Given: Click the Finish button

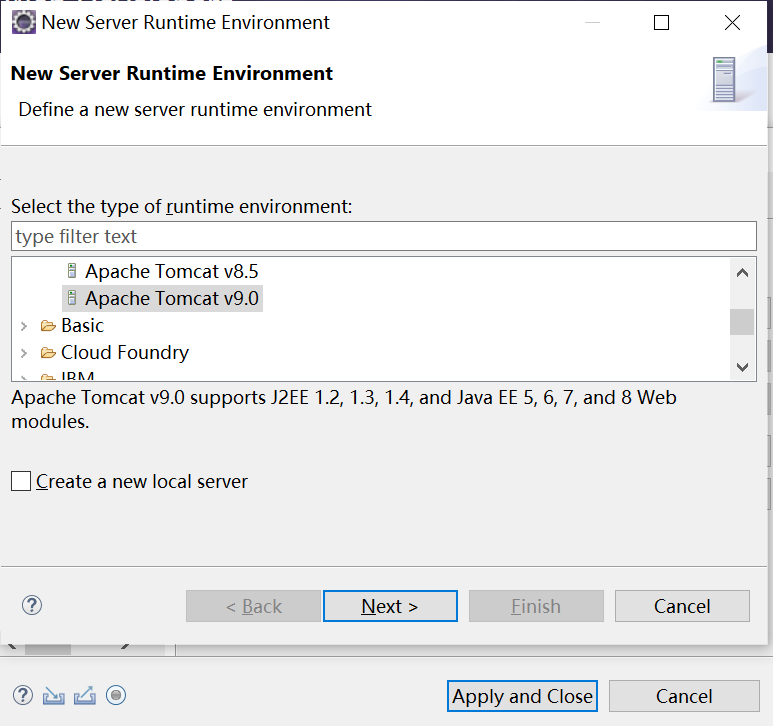Looking at the screenshot, I should click(x=536, y=606).
